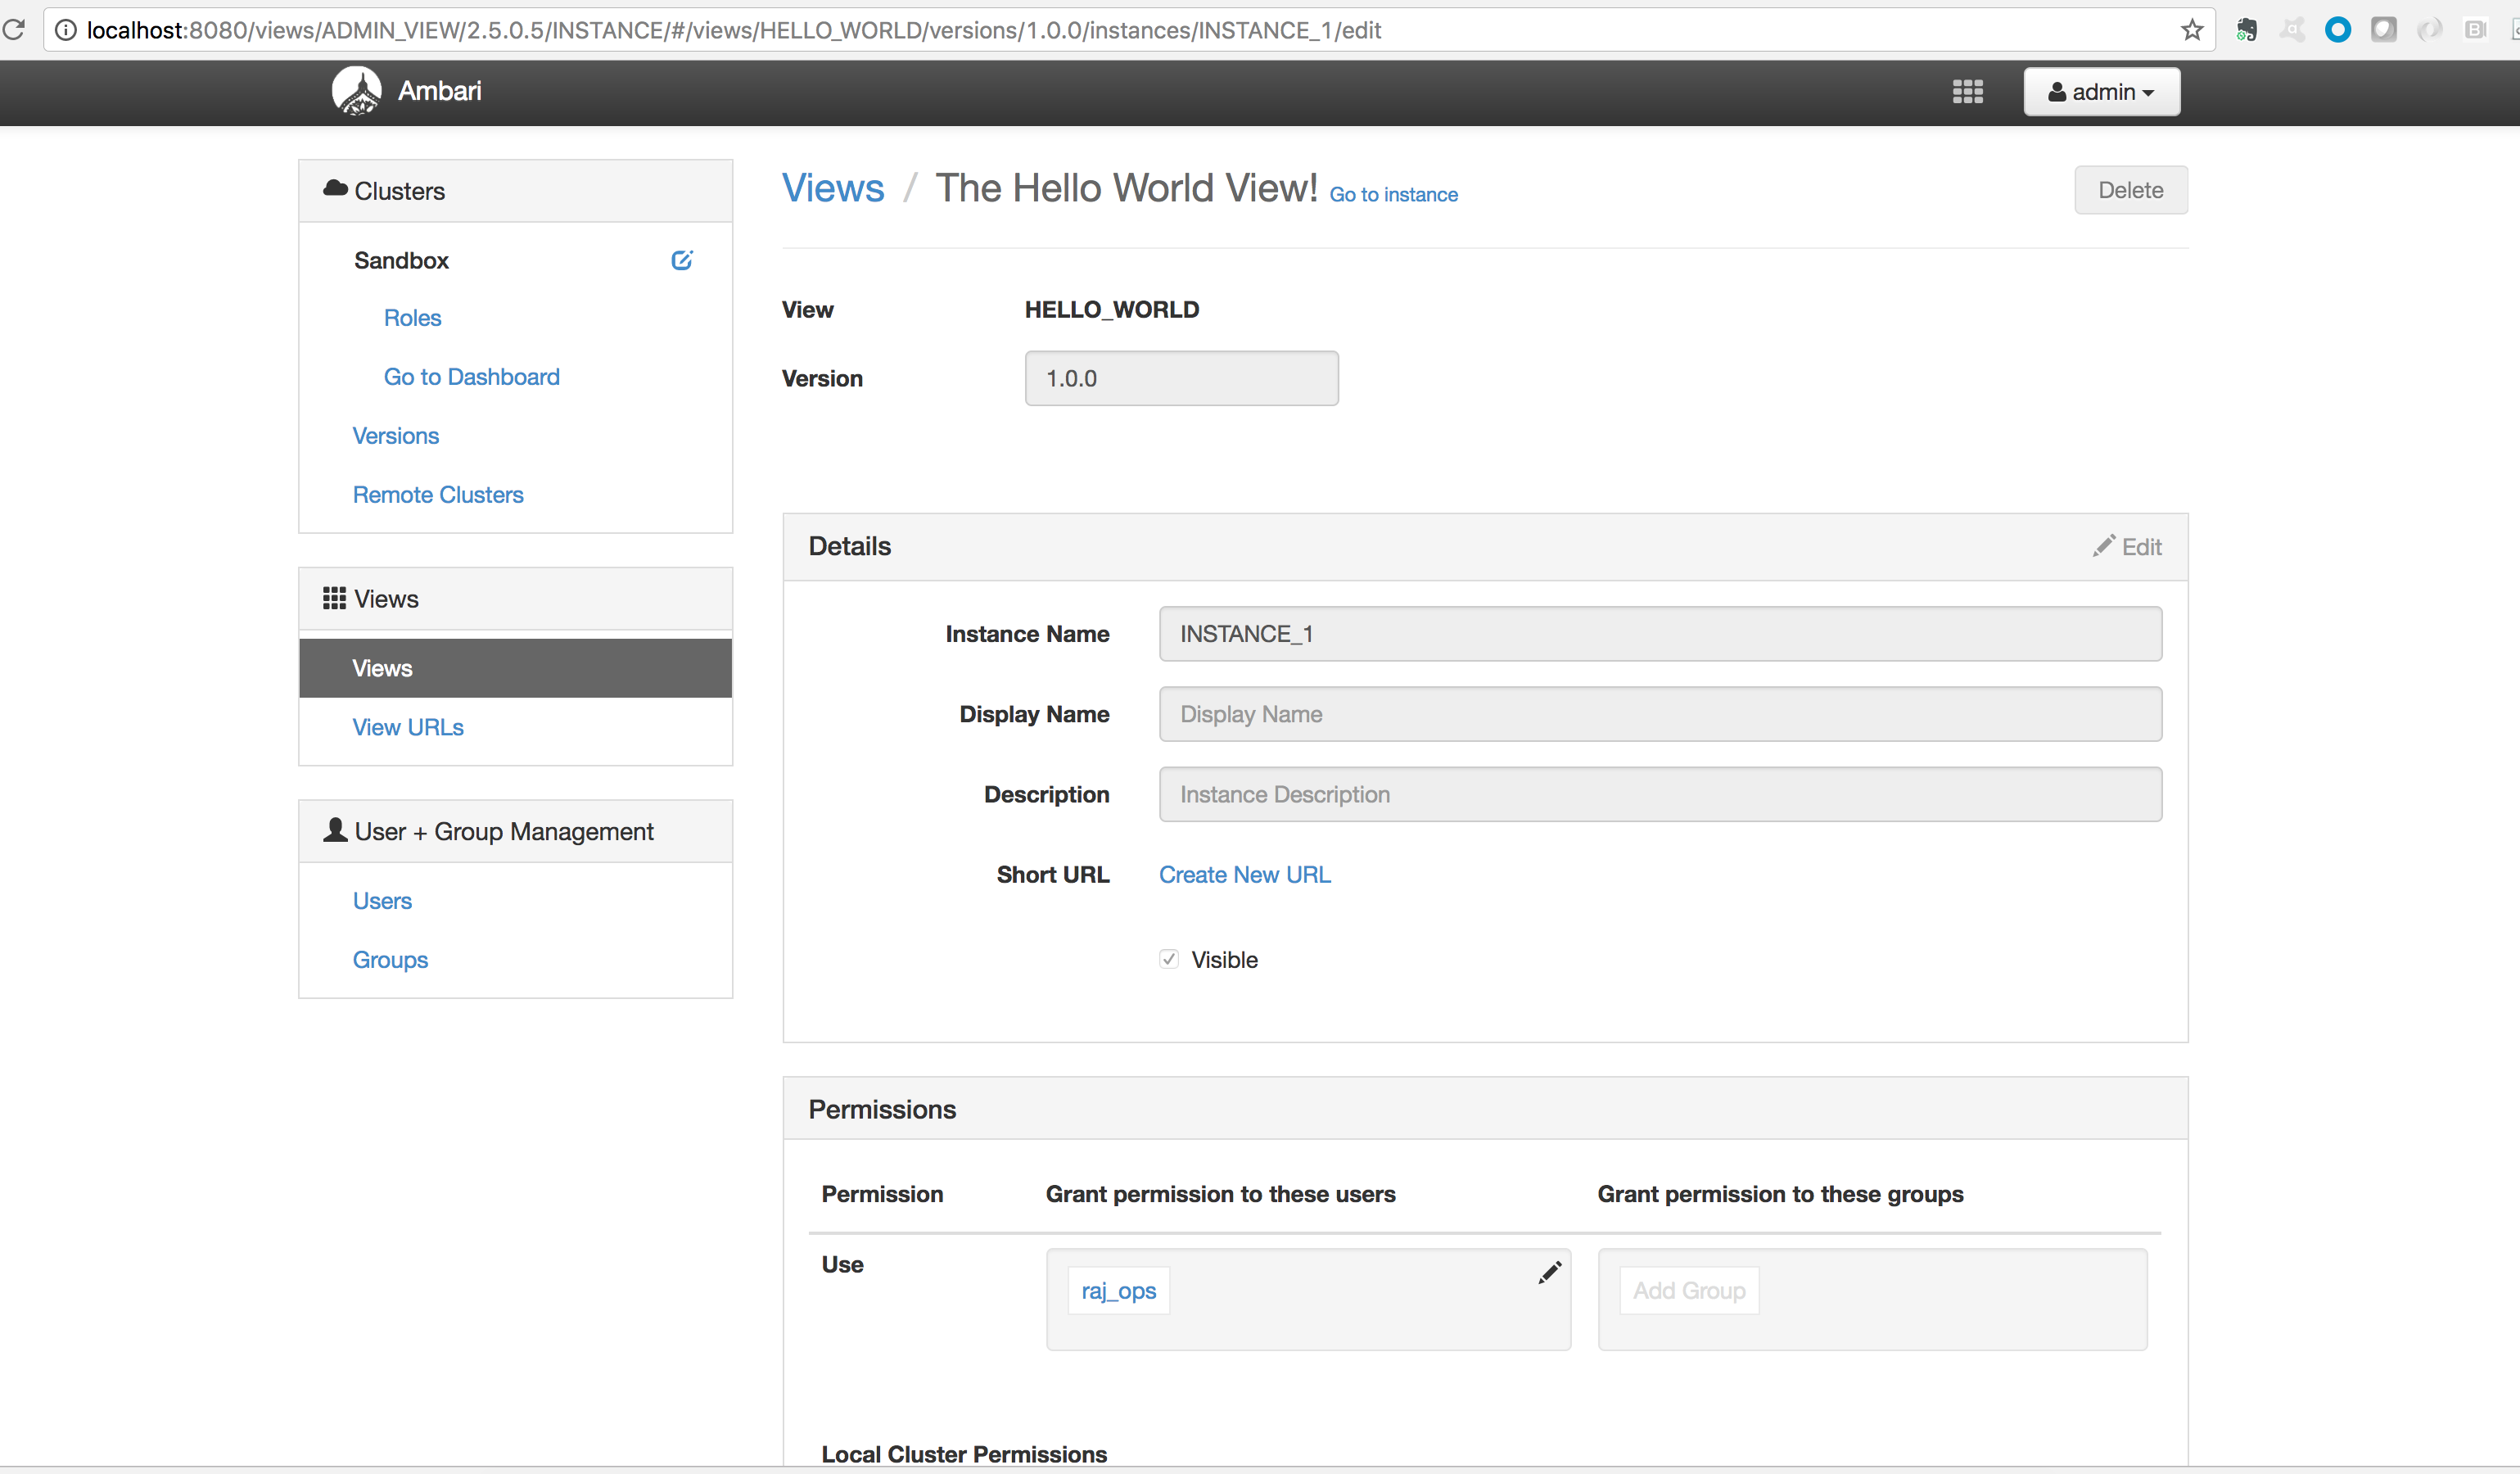Click the Delete button

2130,189
